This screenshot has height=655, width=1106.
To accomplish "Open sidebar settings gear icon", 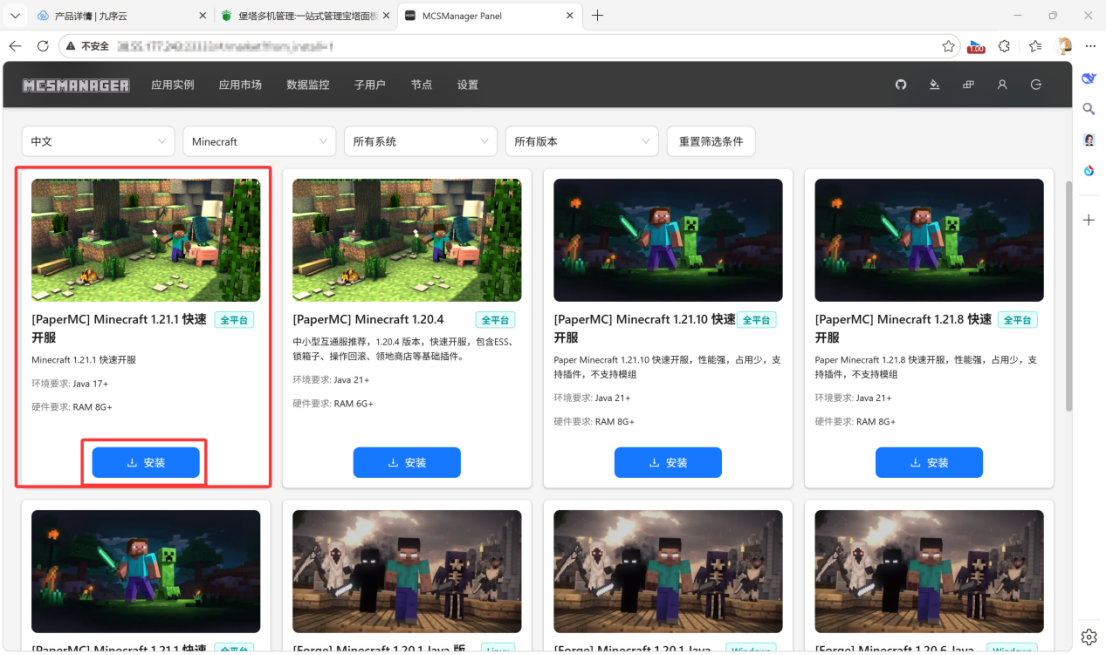I will [1089, 637].
